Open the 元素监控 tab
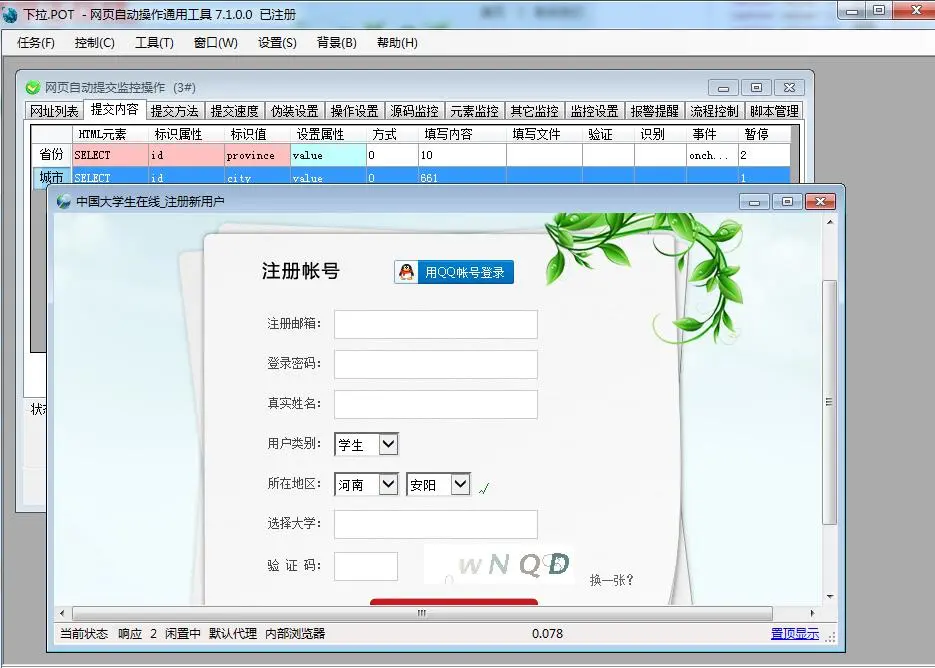 pos(474,111)
